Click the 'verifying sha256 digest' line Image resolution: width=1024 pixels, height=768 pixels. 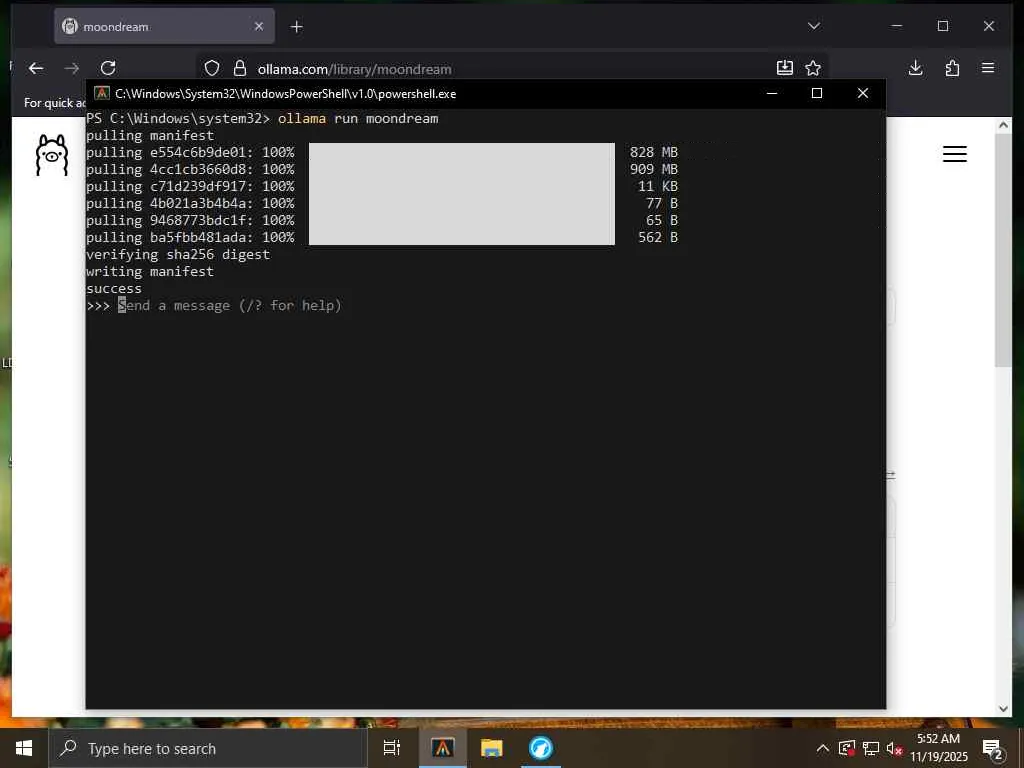(178, 254)
